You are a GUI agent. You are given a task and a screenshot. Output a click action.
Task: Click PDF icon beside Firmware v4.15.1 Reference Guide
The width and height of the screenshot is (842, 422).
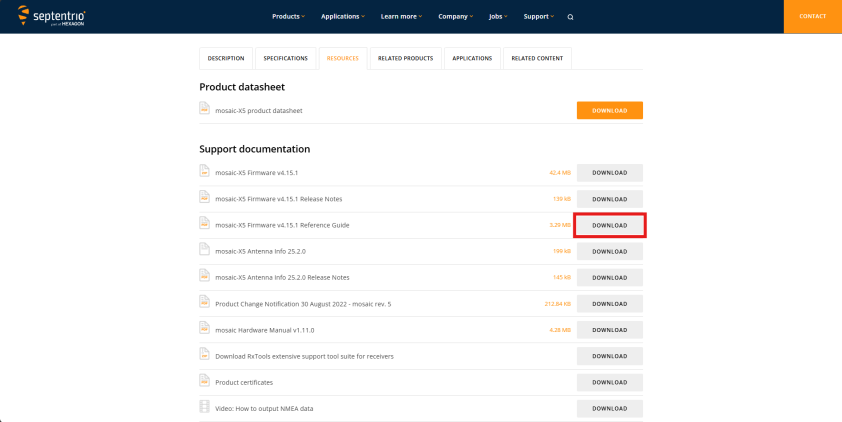[x=205, y=223]
